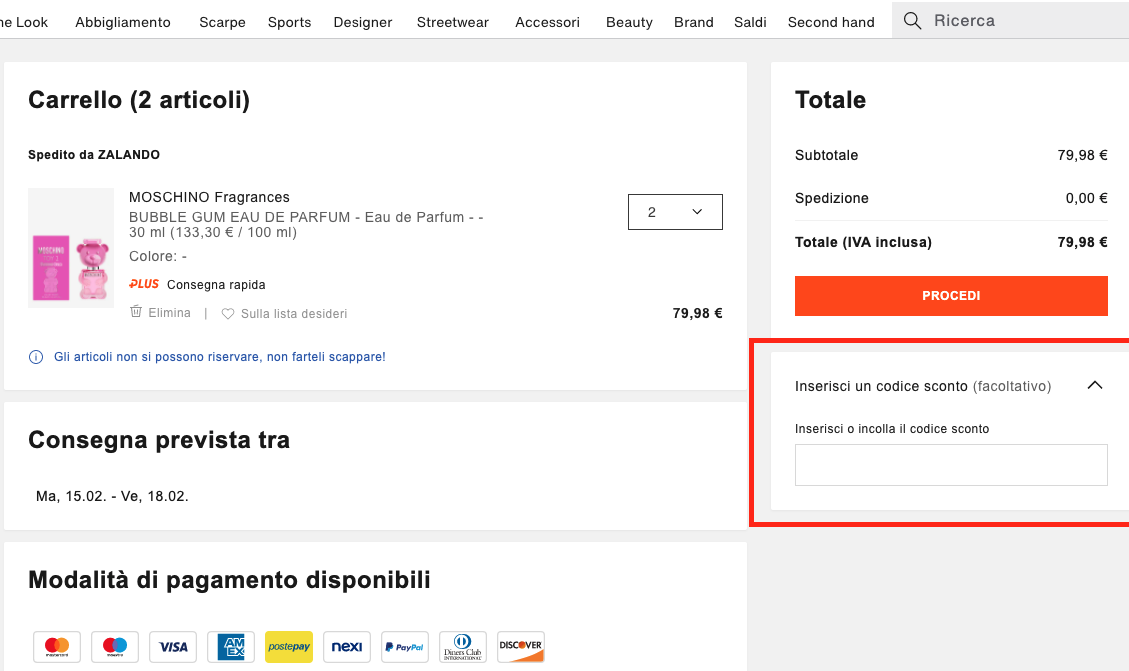Viewport: 1129px width, 671px height.
Task: Click the Totale (IVA inclusa) label
Action: (863, 242)
